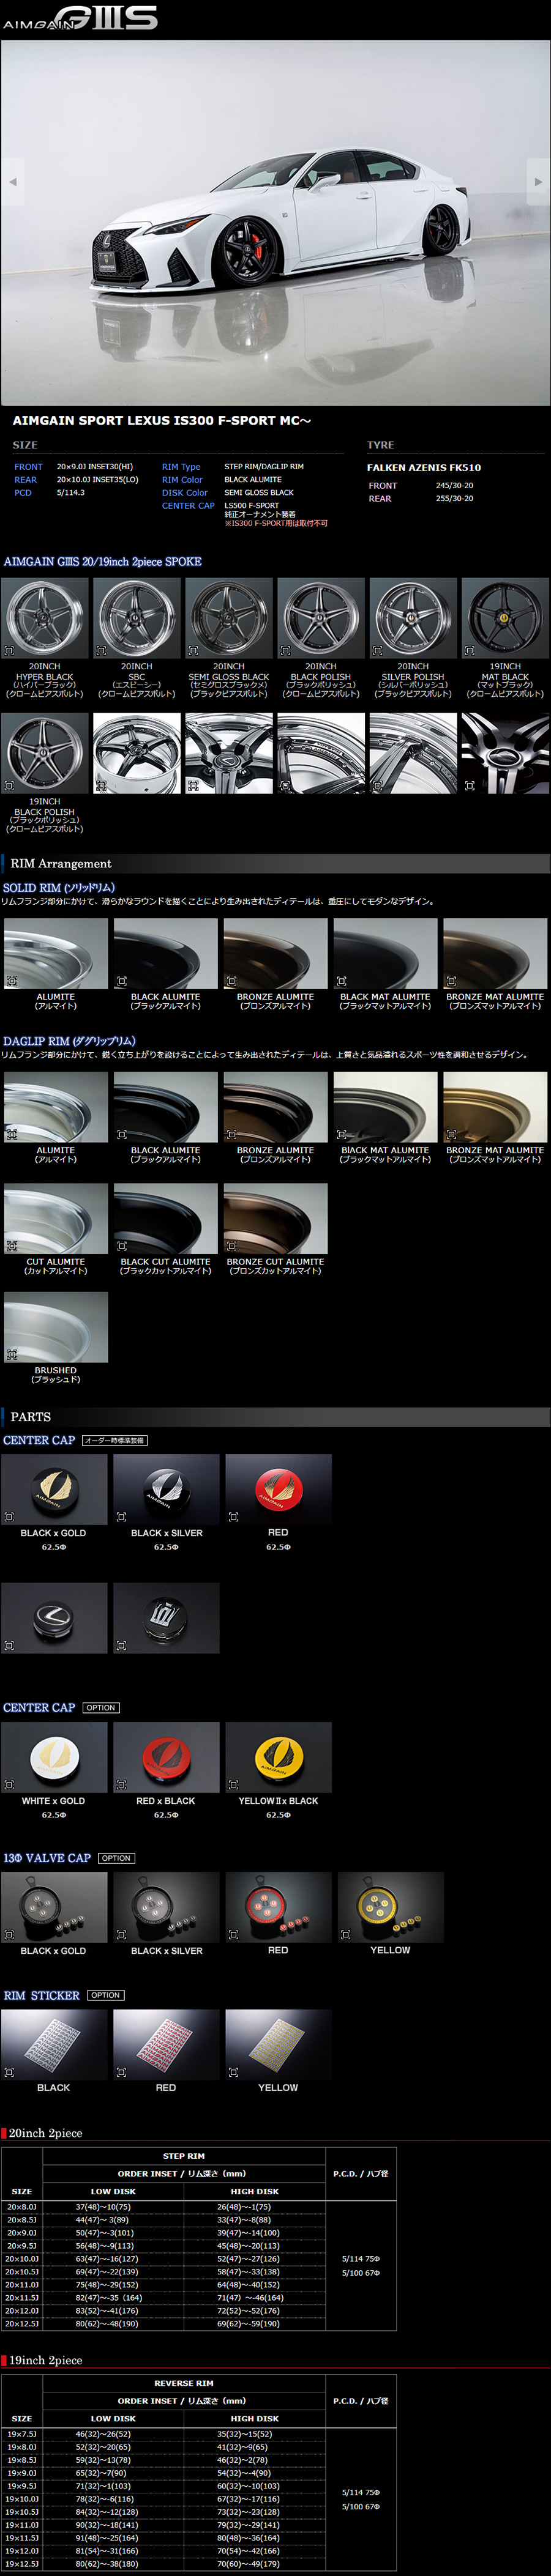This screenshot has height=2576, width=551.
Task: View the Yellow valve cap set
Action: 390,1907
